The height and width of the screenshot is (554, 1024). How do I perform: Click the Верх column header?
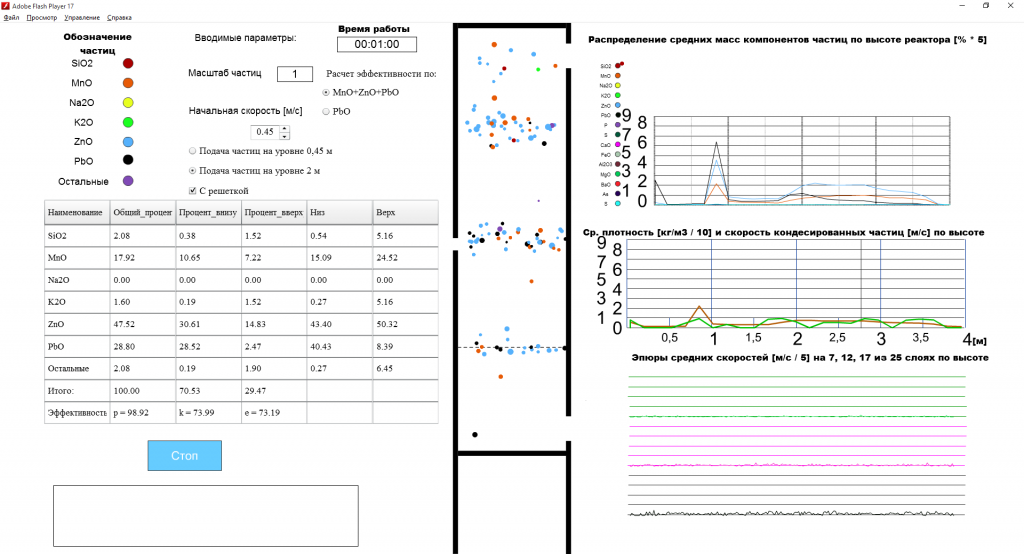[x=406, y=213]
